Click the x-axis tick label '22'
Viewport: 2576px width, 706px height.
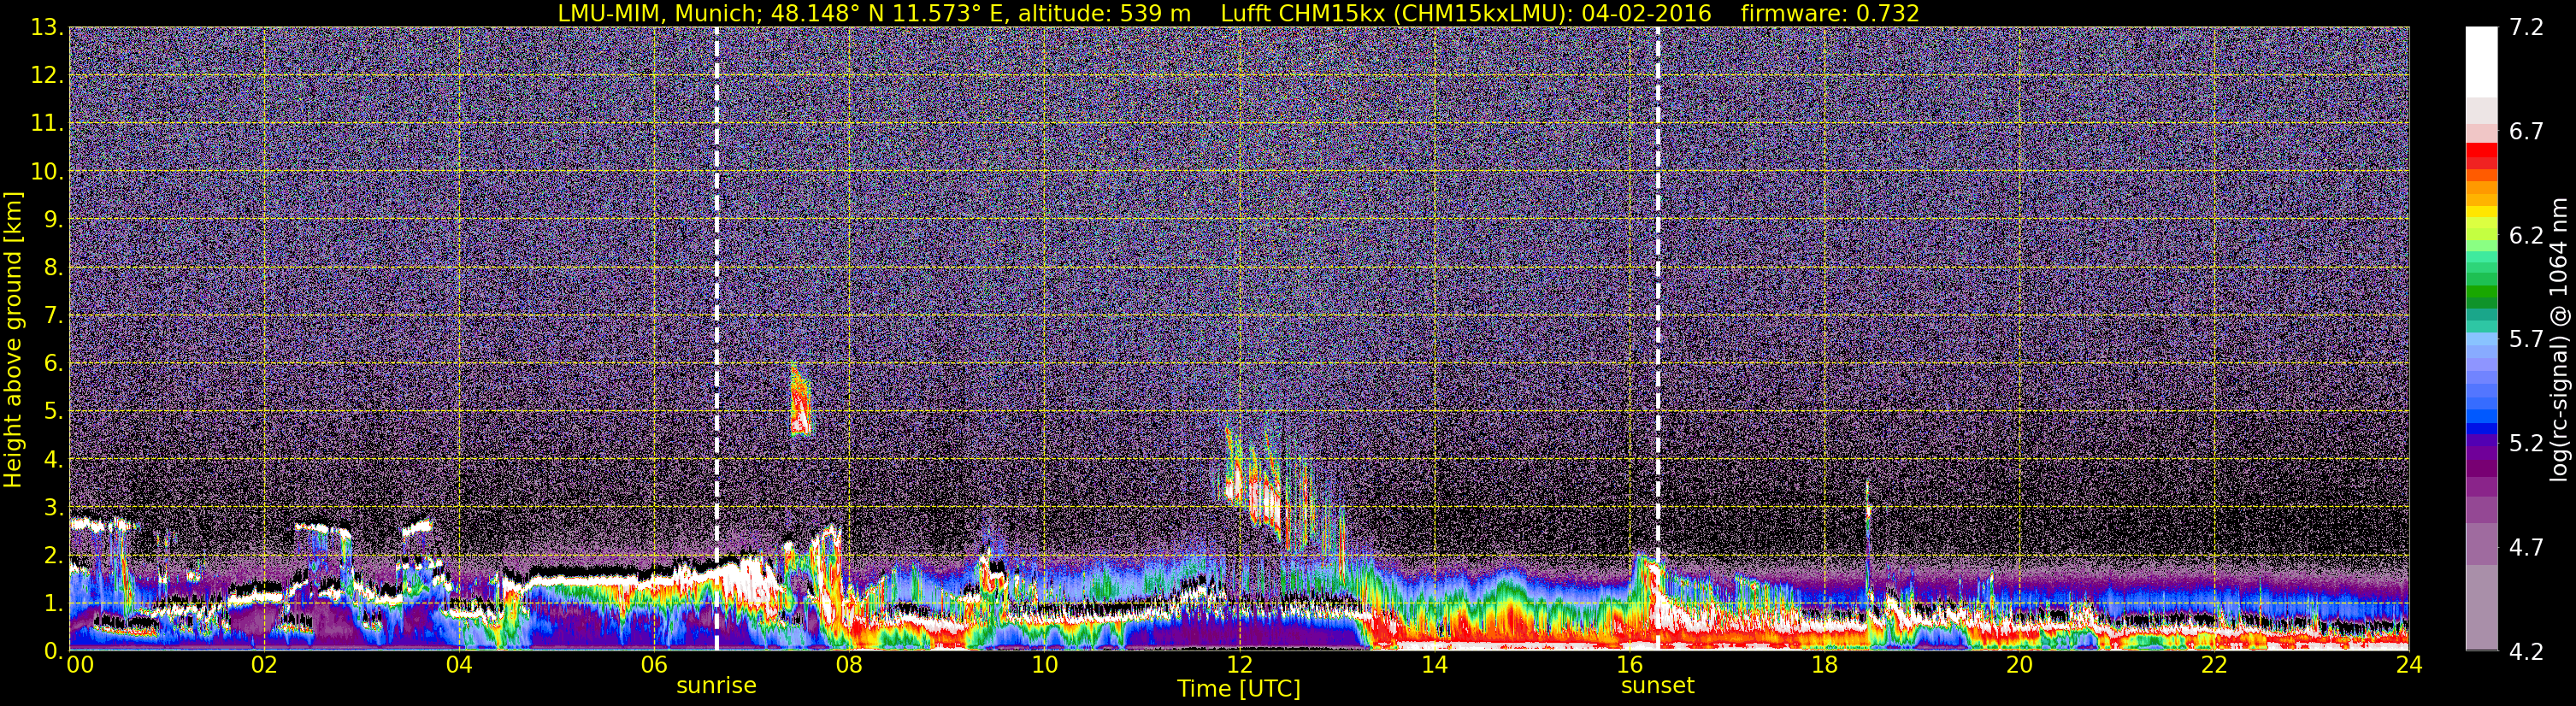click(x=2214, y=666)
